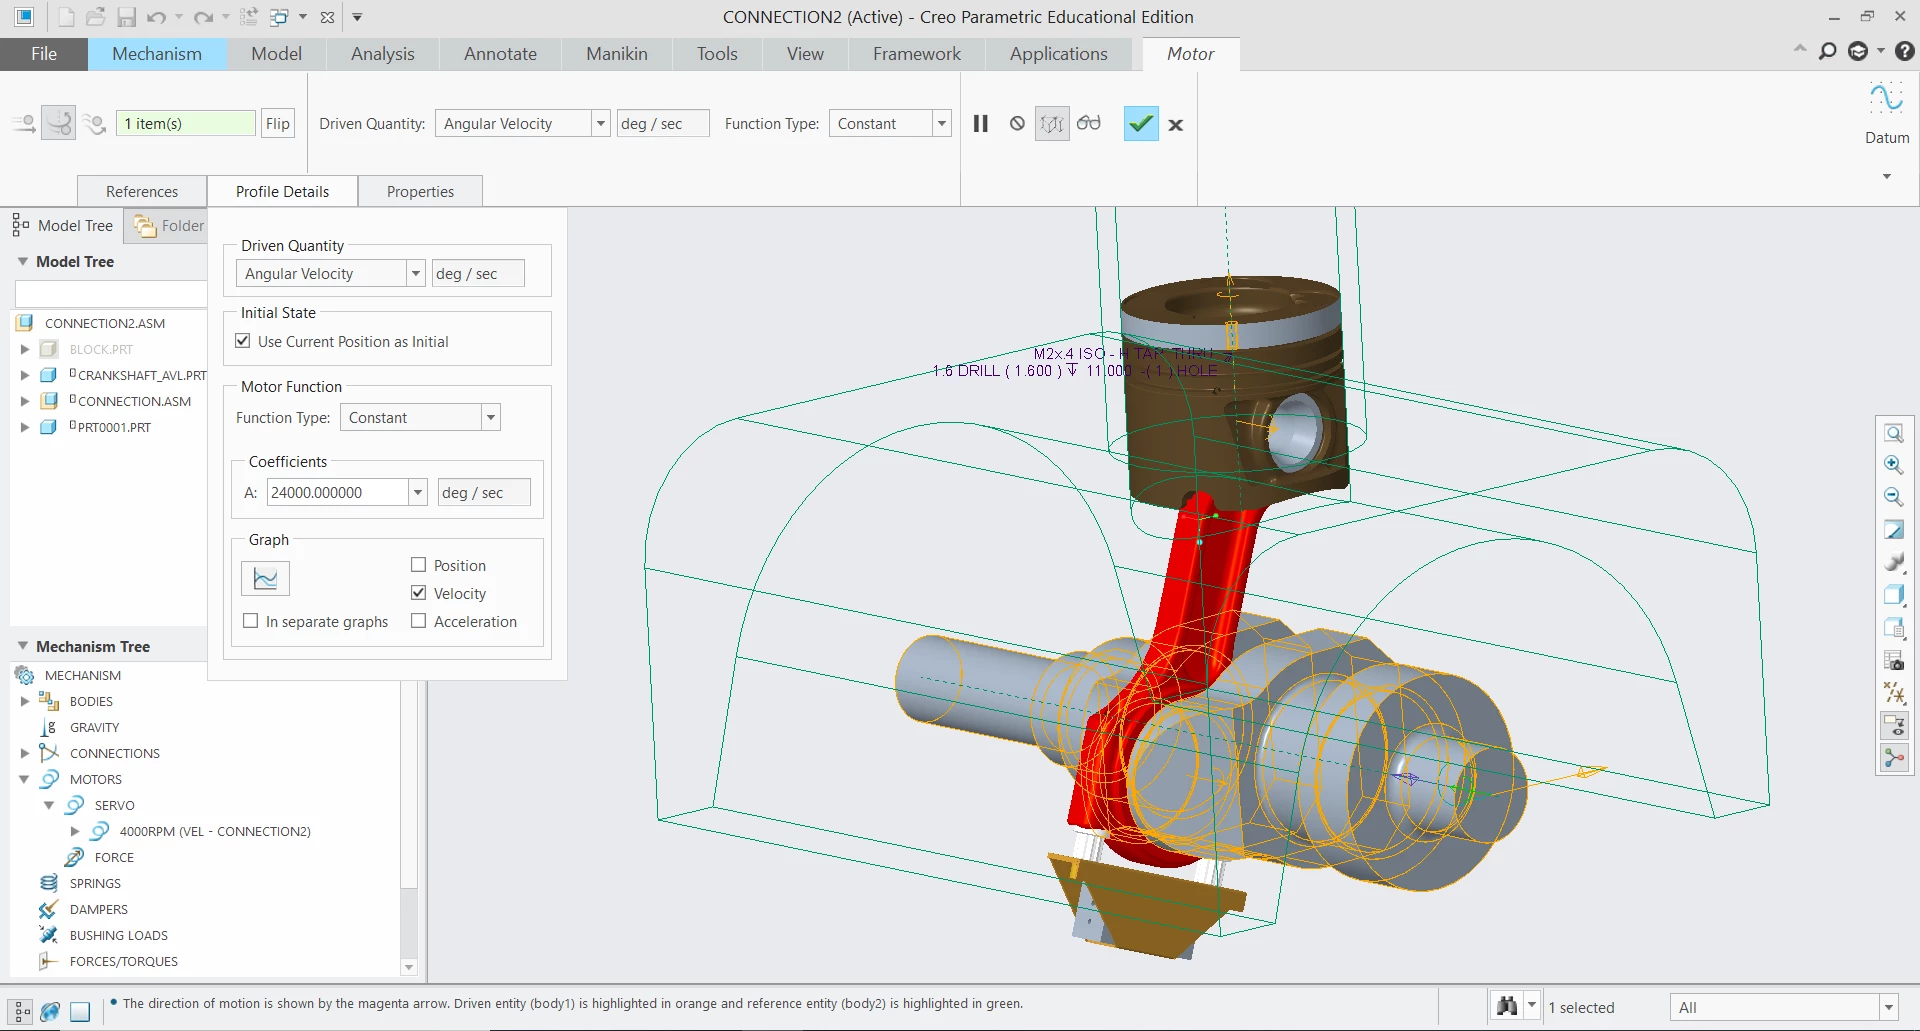This screenshot has width=1920, height=1031.
Task: Toggle the navigator tree icon in status bar
Action: tap(22, 1011)
